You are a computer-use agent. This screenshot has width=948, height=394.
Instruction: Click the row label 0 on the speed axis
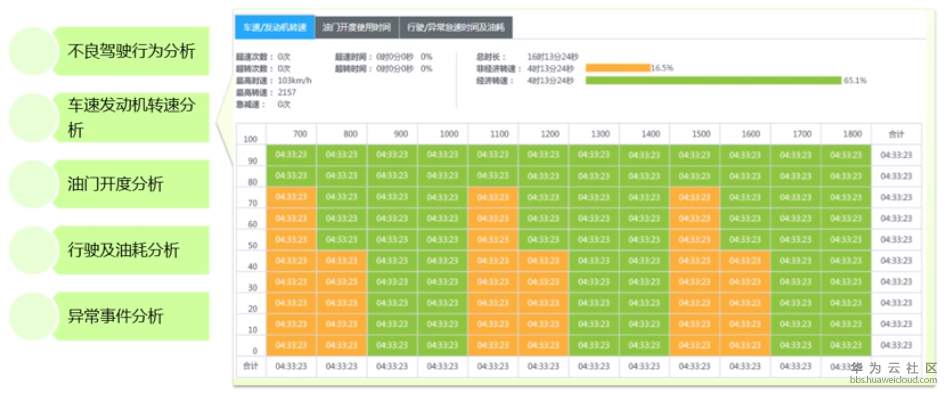[255, 351]
